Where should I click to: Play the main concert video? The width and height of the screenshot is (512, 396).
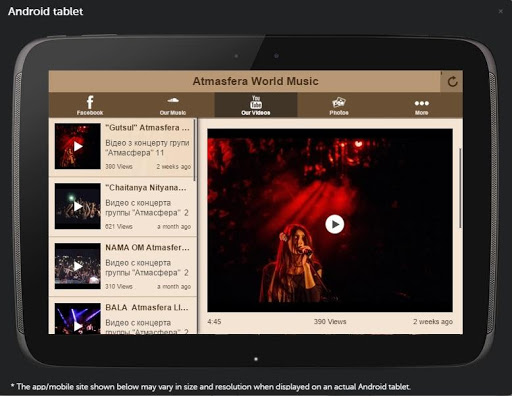pyautogui.click(x=335, y=224)
